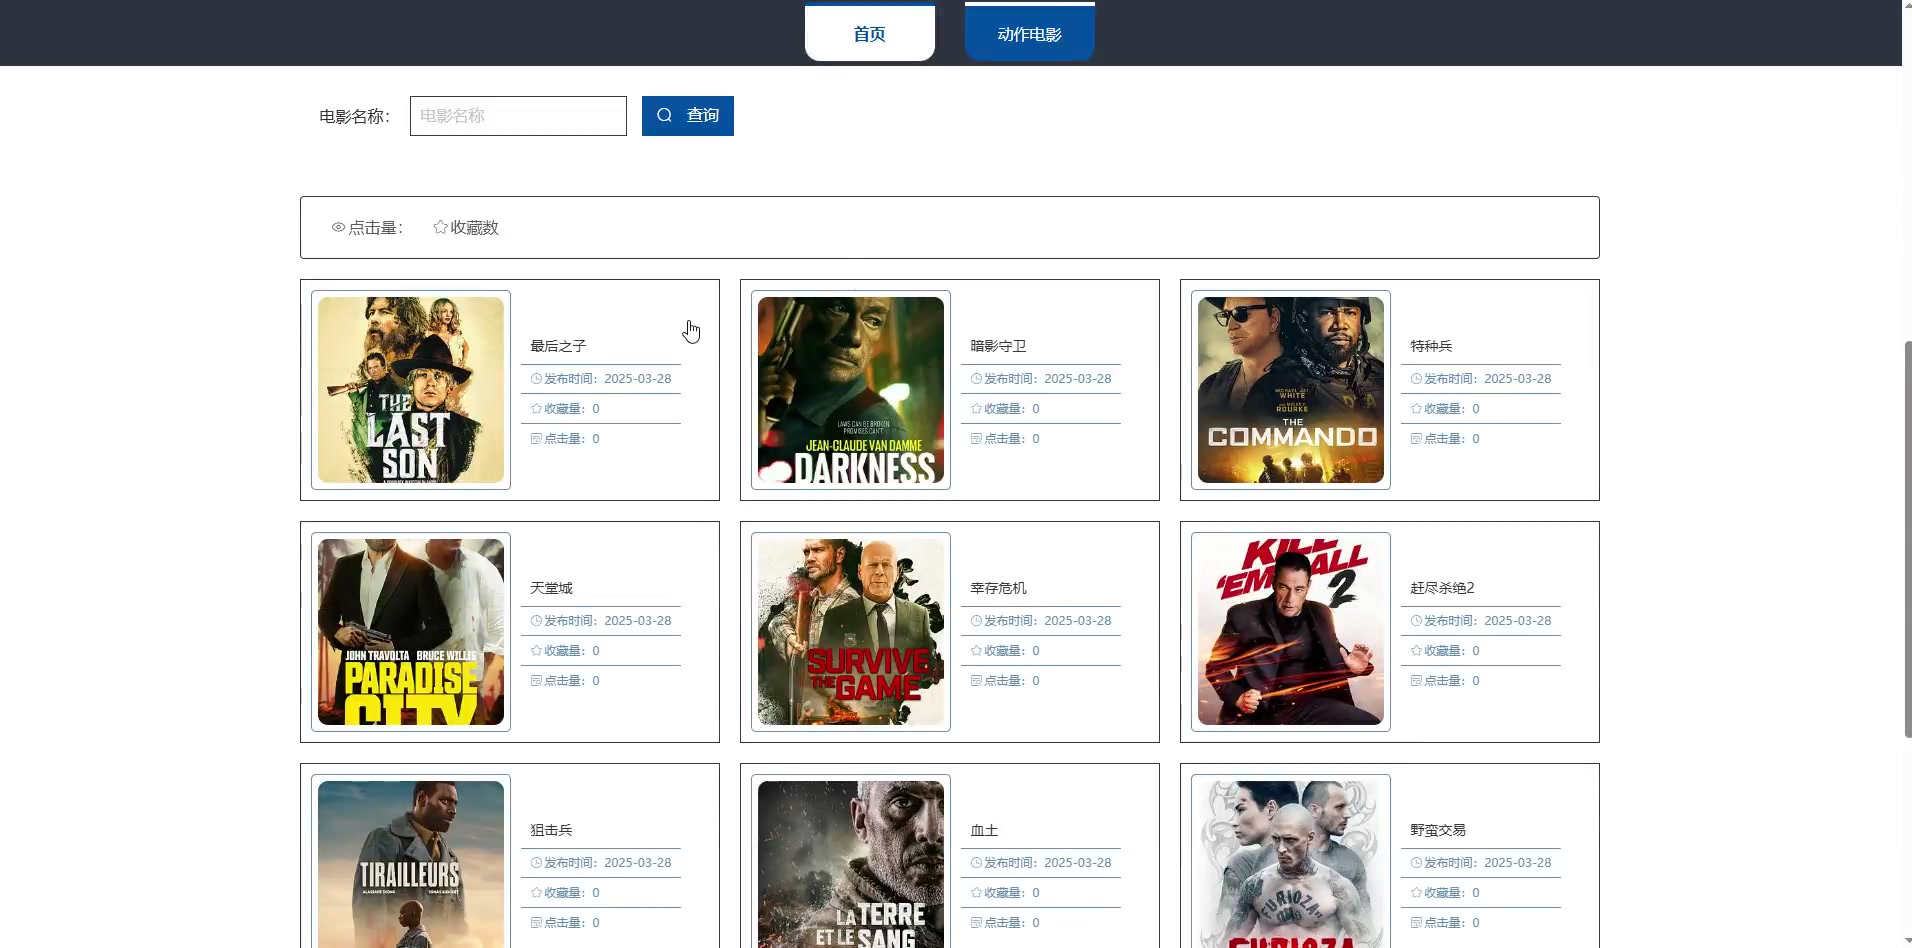Sort by 收藏数 label

(x=474, y=228)
